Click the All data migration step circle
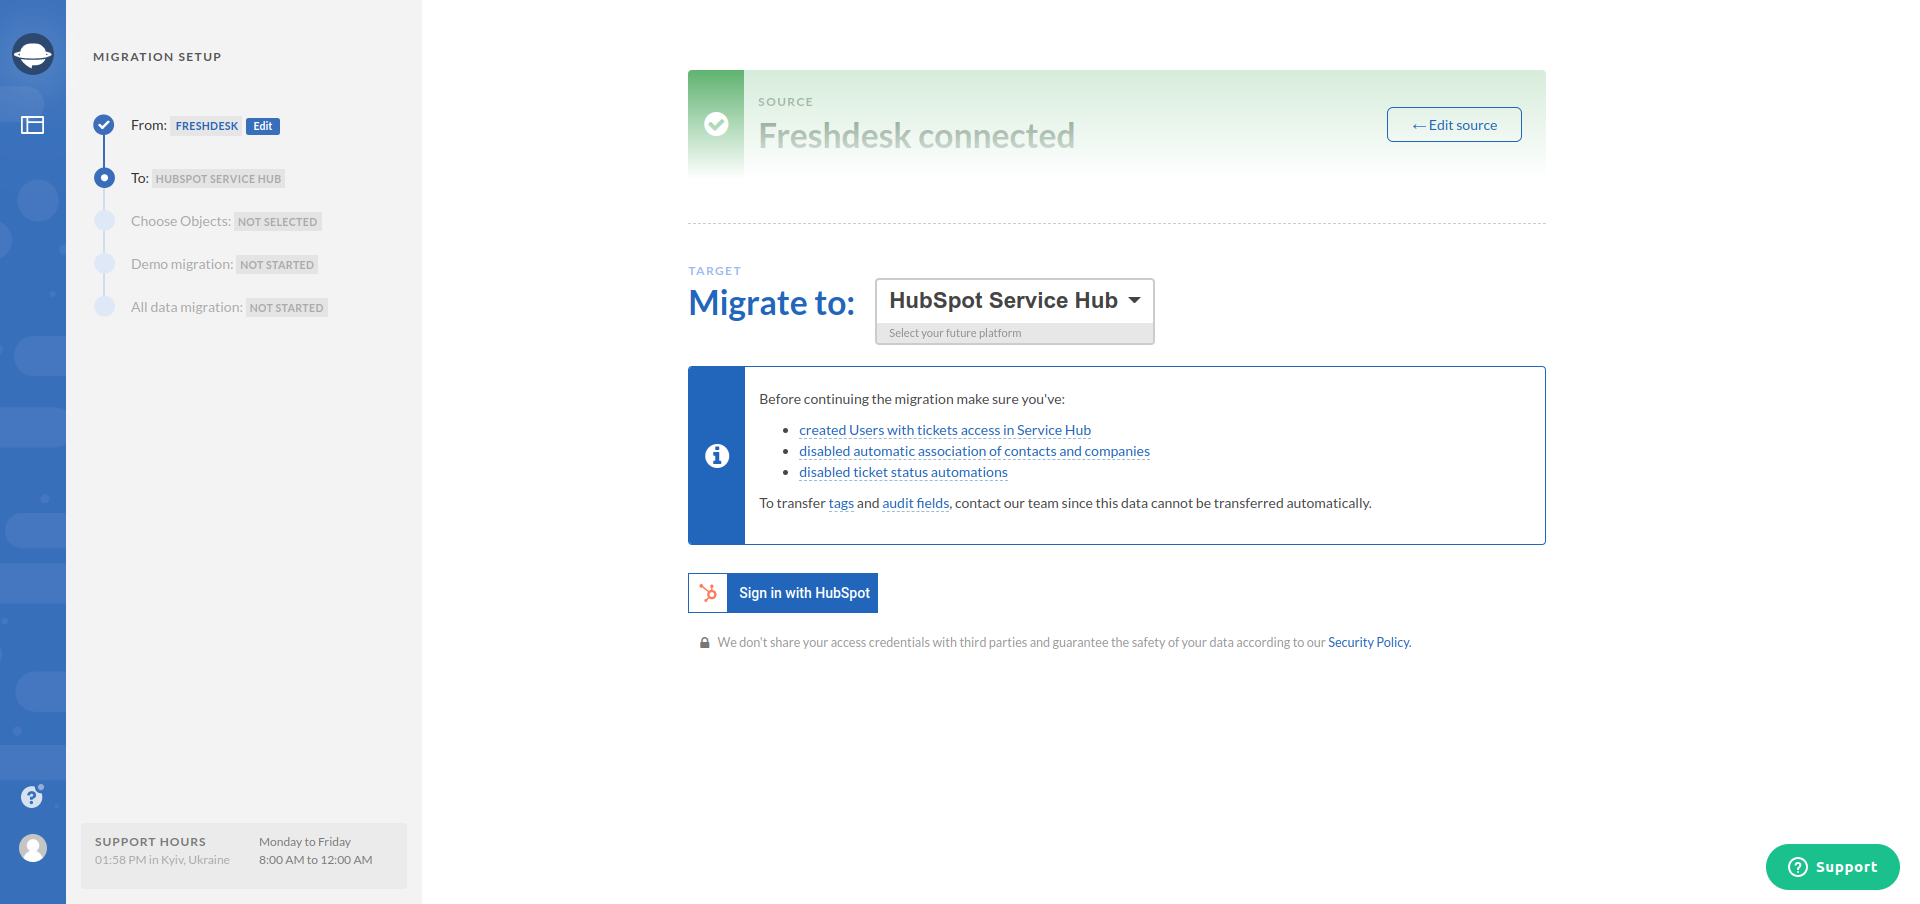 pos(104,307)
